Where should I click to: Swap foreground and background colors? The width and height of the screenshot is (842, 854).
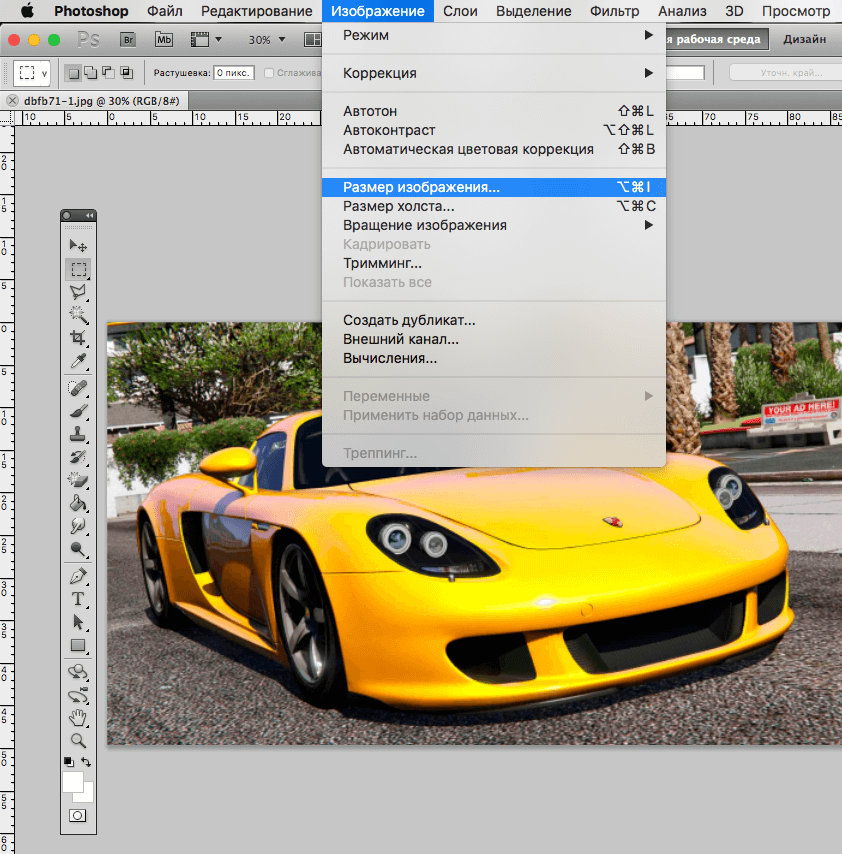pos(86,762)
